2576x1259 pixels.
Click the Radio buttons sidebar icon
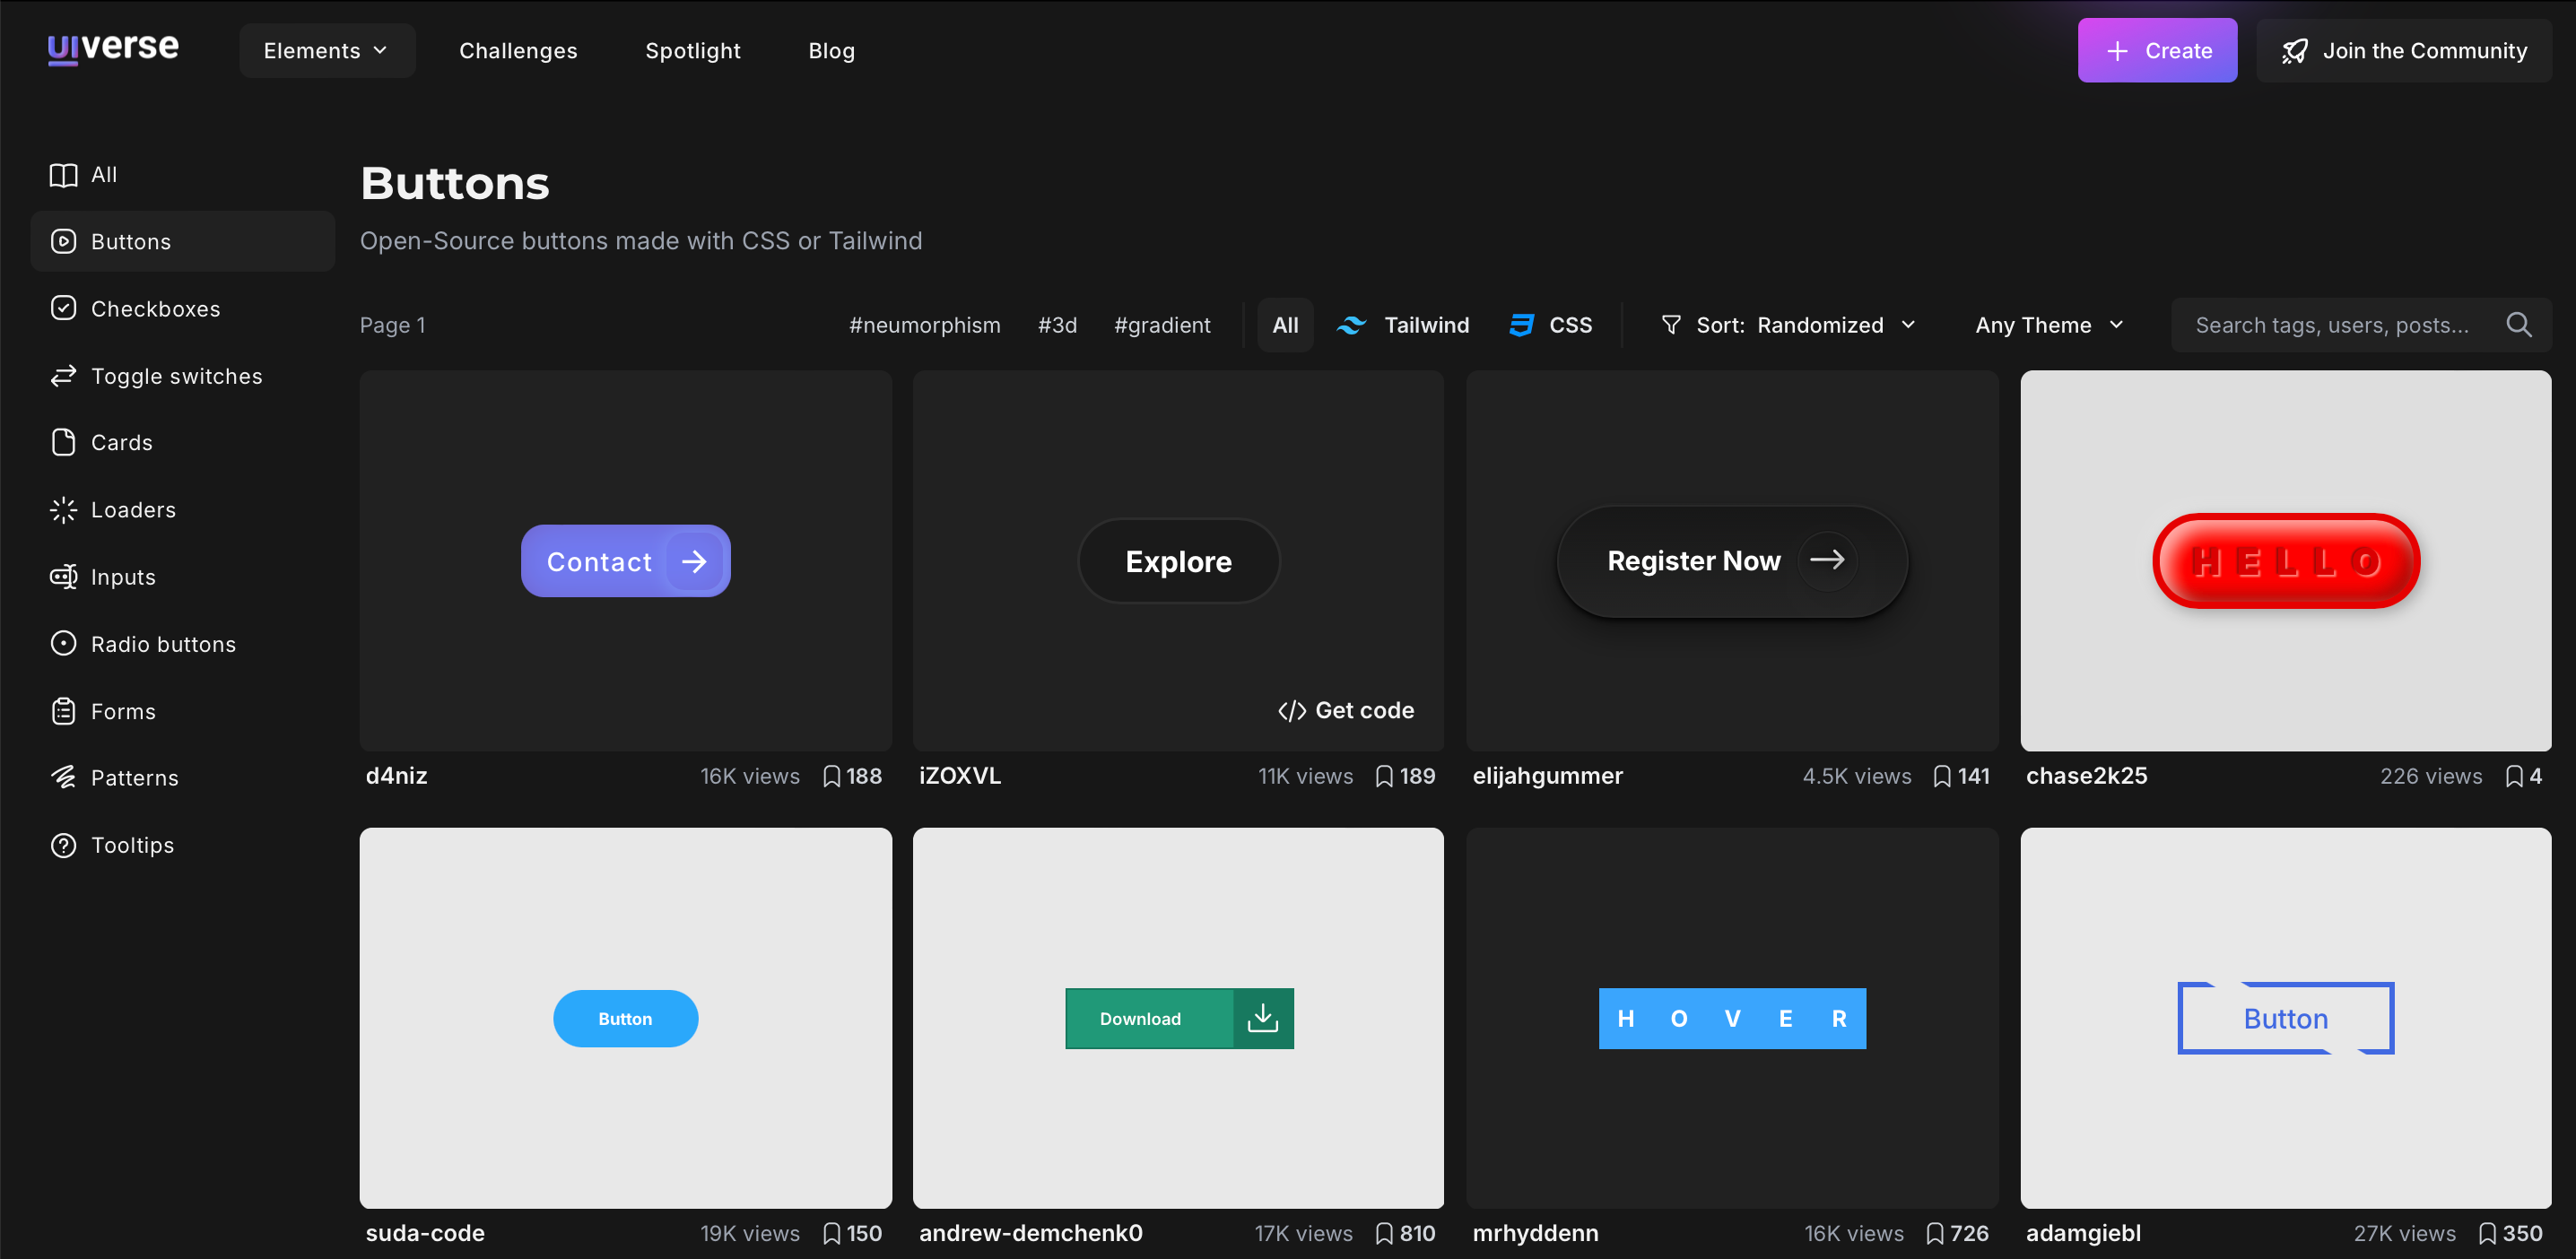pos(63,643)
